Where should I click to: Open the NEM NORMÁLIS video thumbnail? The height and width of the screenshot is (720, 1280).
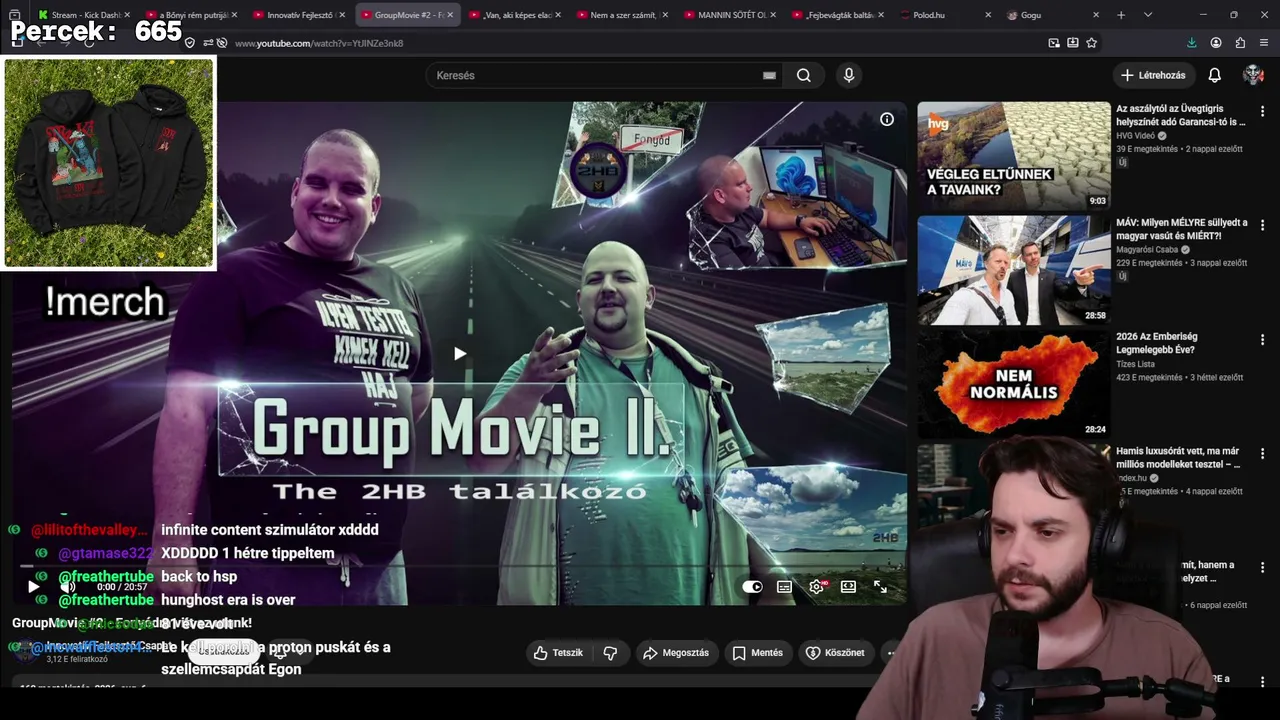pos(1014,384)
